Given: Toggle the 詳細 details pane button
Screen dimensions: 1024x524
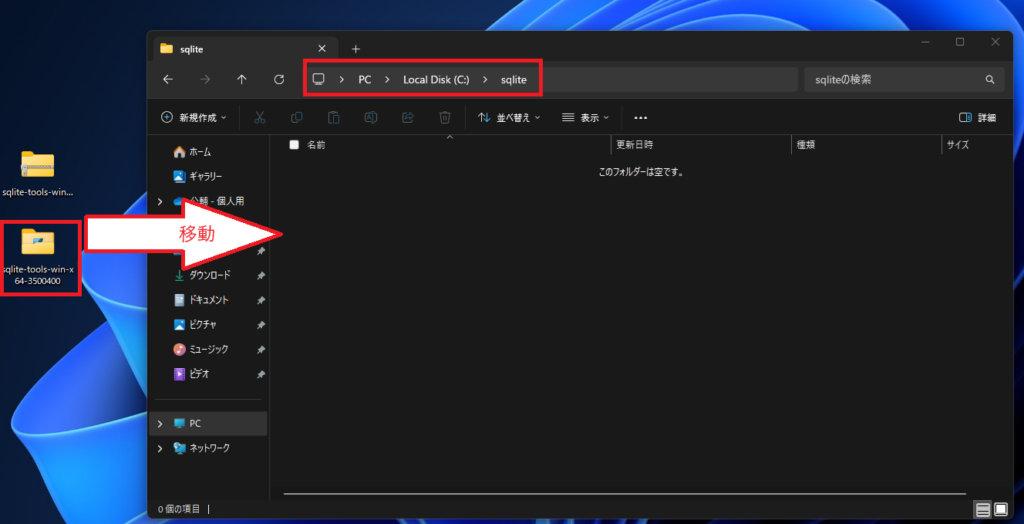Looking at the screenshot, I should click(977, 118).
